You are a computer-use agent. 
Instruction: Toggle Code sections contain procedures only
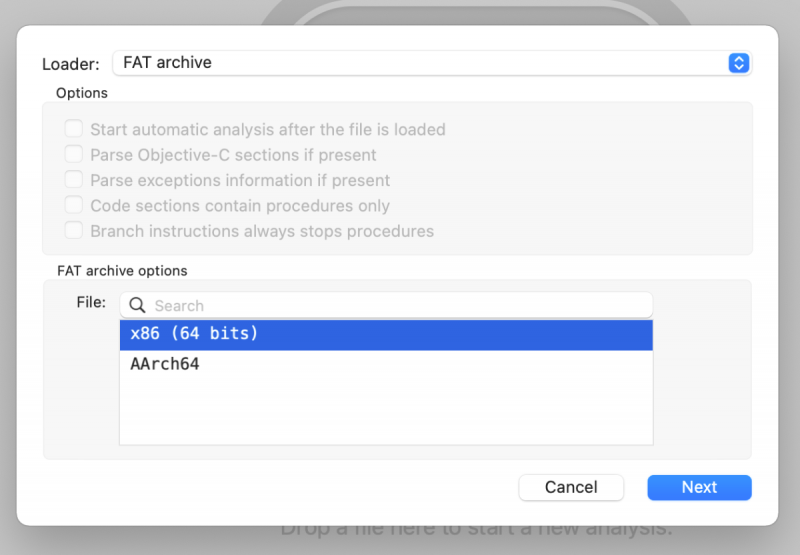(73, 205)
